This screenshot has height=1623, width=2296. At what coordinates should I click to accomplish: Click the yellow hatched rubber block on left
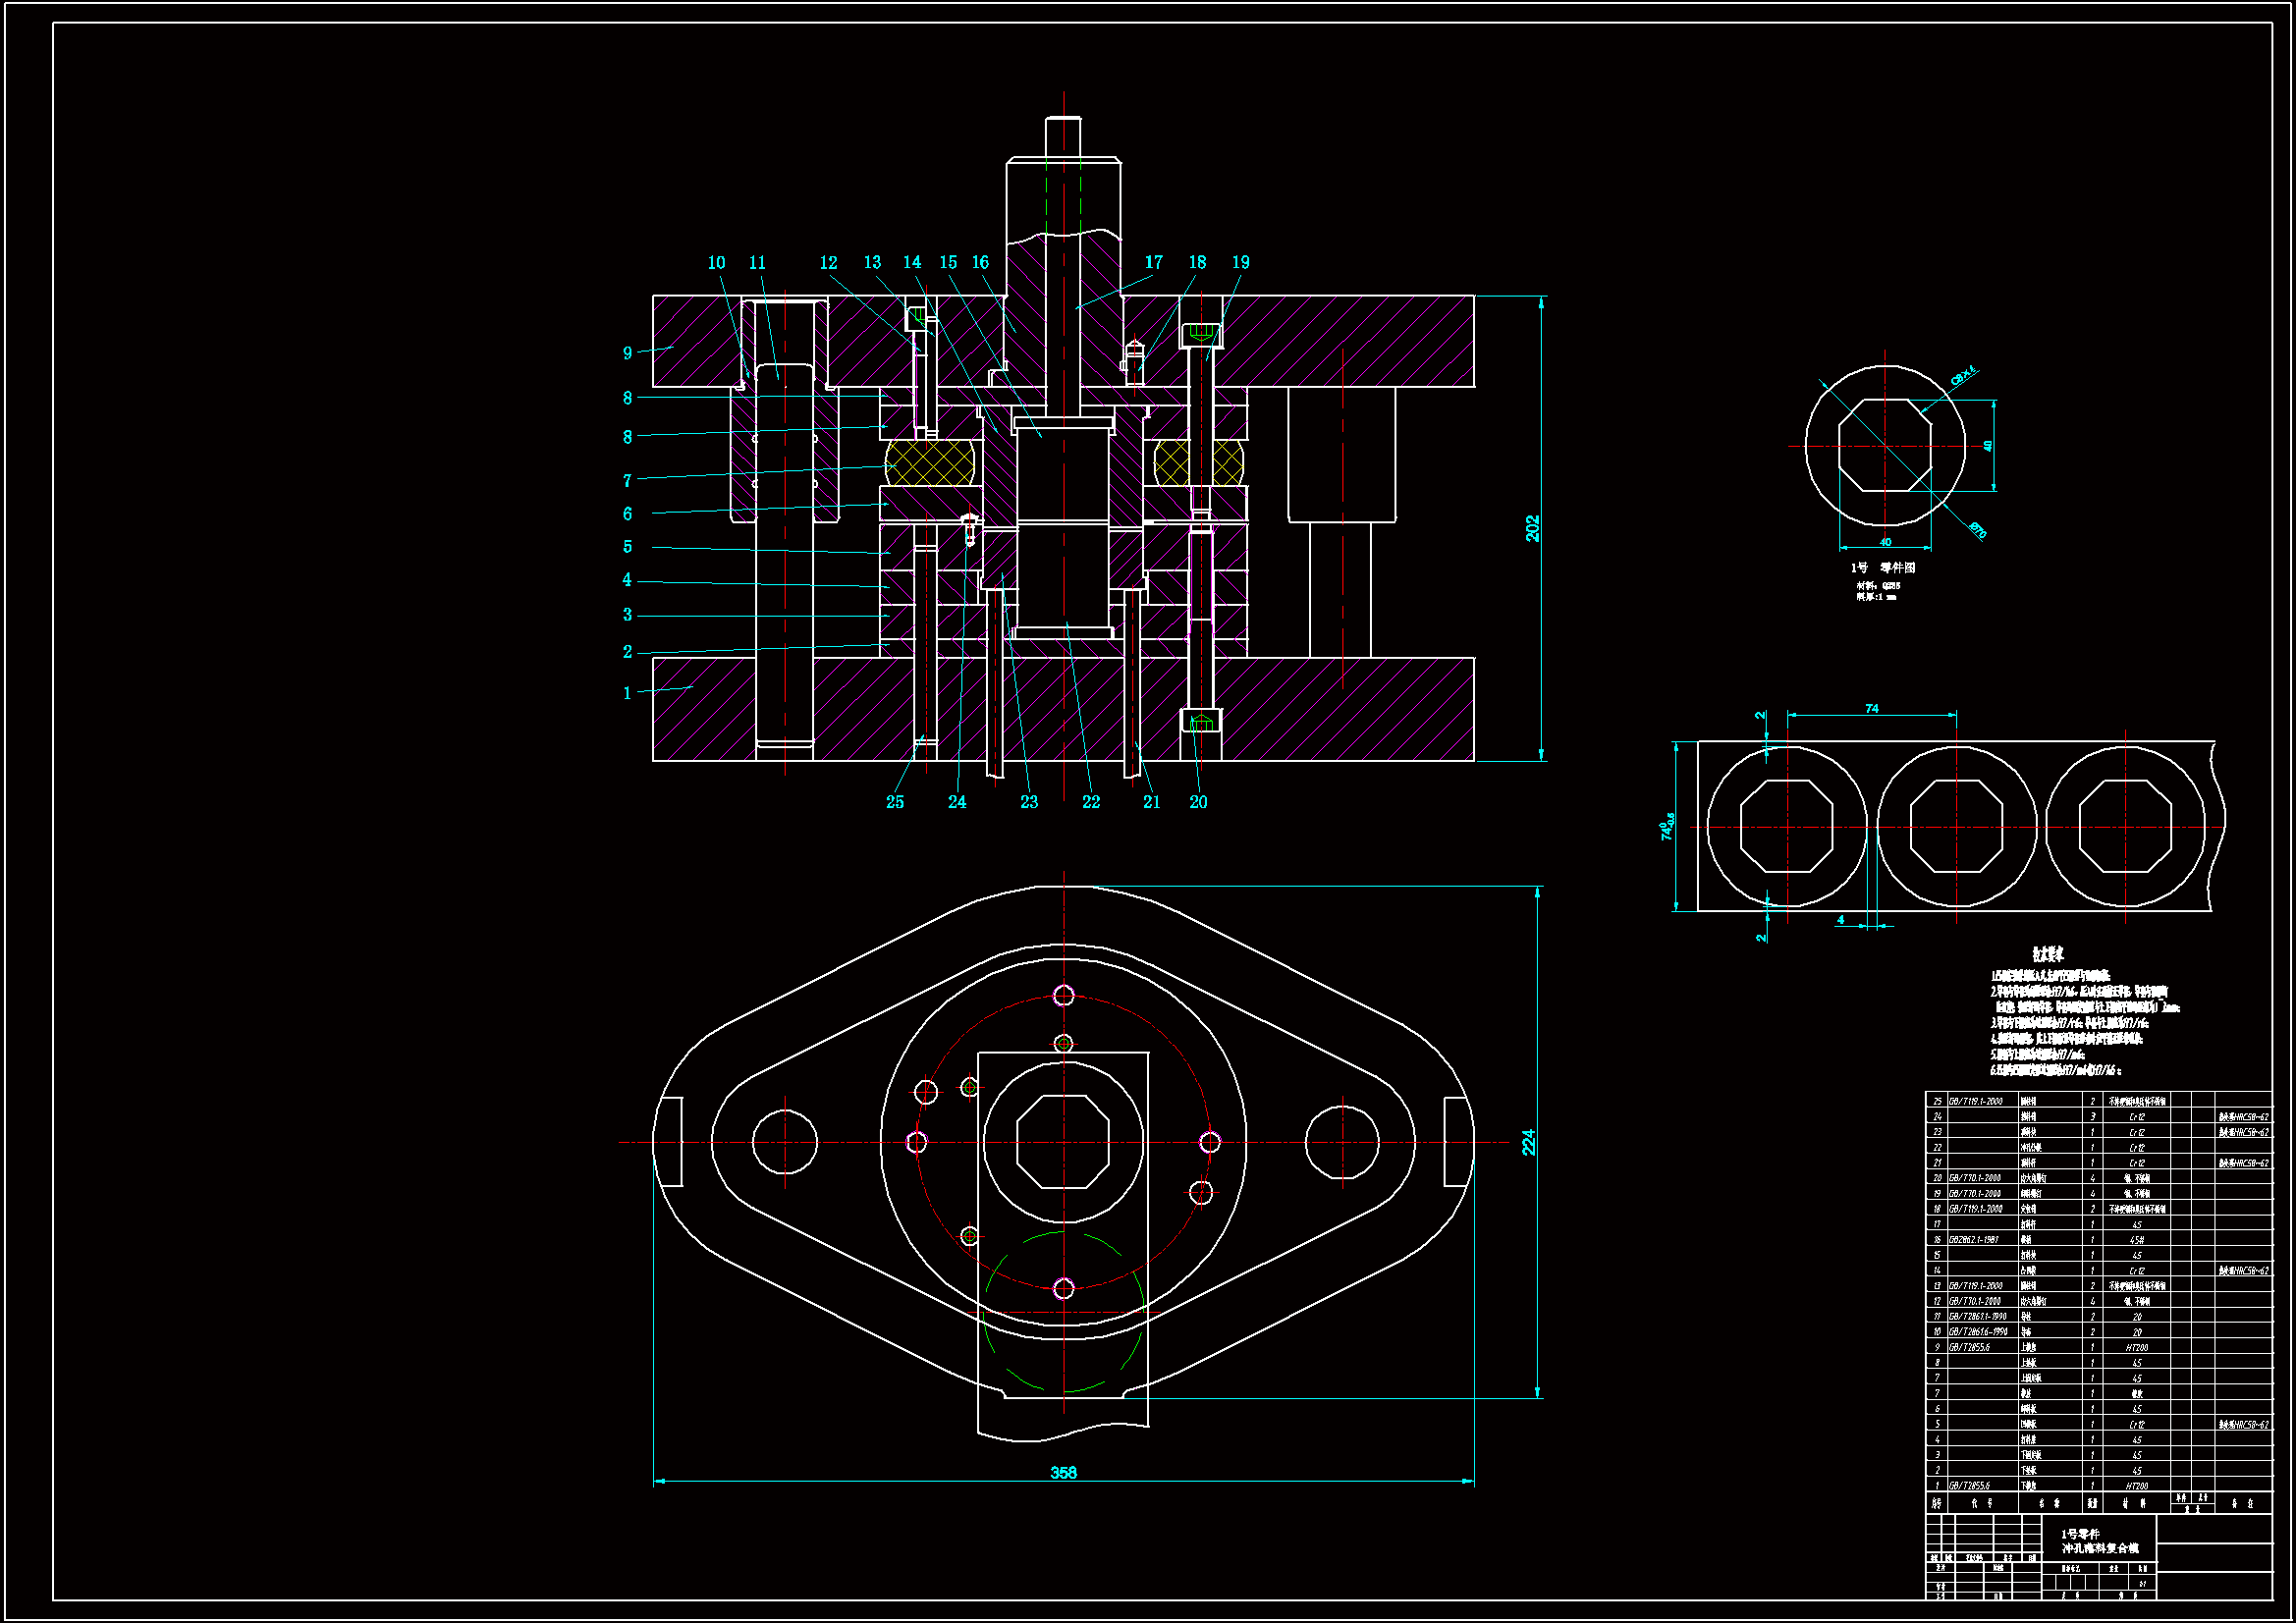(929, 464)
